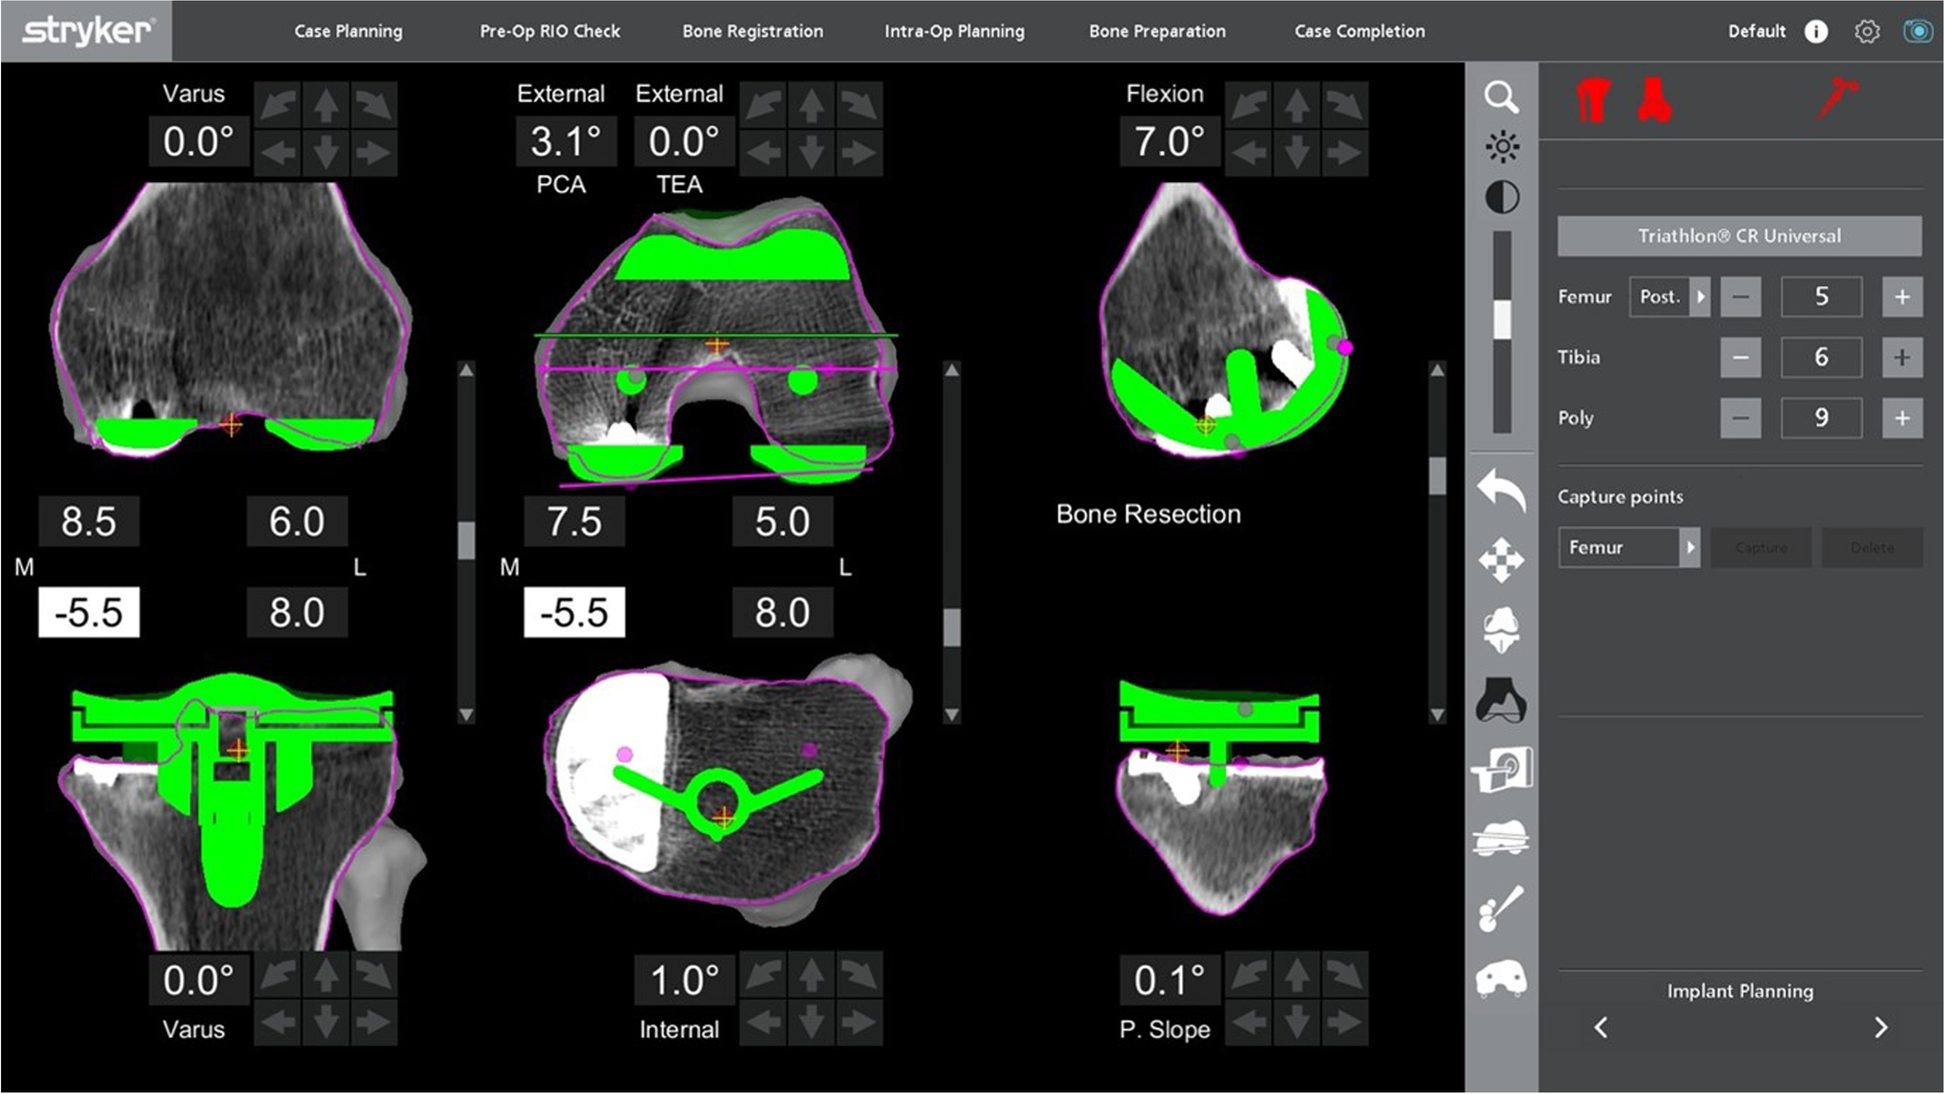This screenshot has height=1094, width=1944.
Task: Expand the Femur Post. dropdown arrow
Action: (1700, 297)
